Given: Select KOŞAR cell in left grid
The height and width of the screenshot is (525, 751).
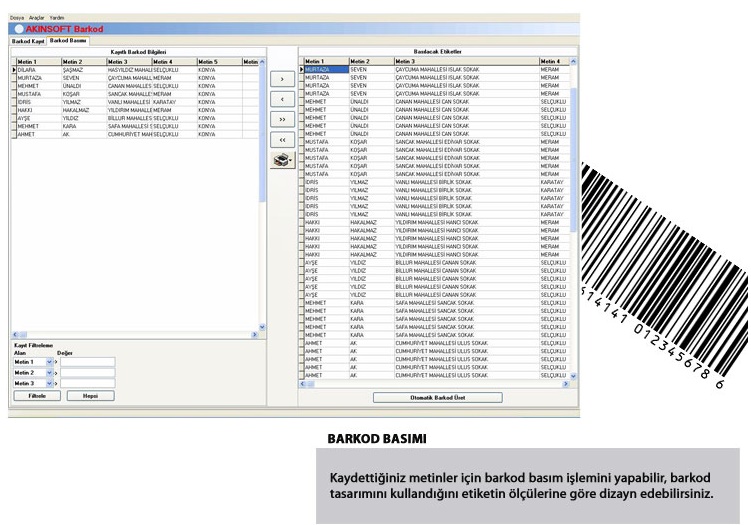Looking at the screenshot, I should [84, 94].
